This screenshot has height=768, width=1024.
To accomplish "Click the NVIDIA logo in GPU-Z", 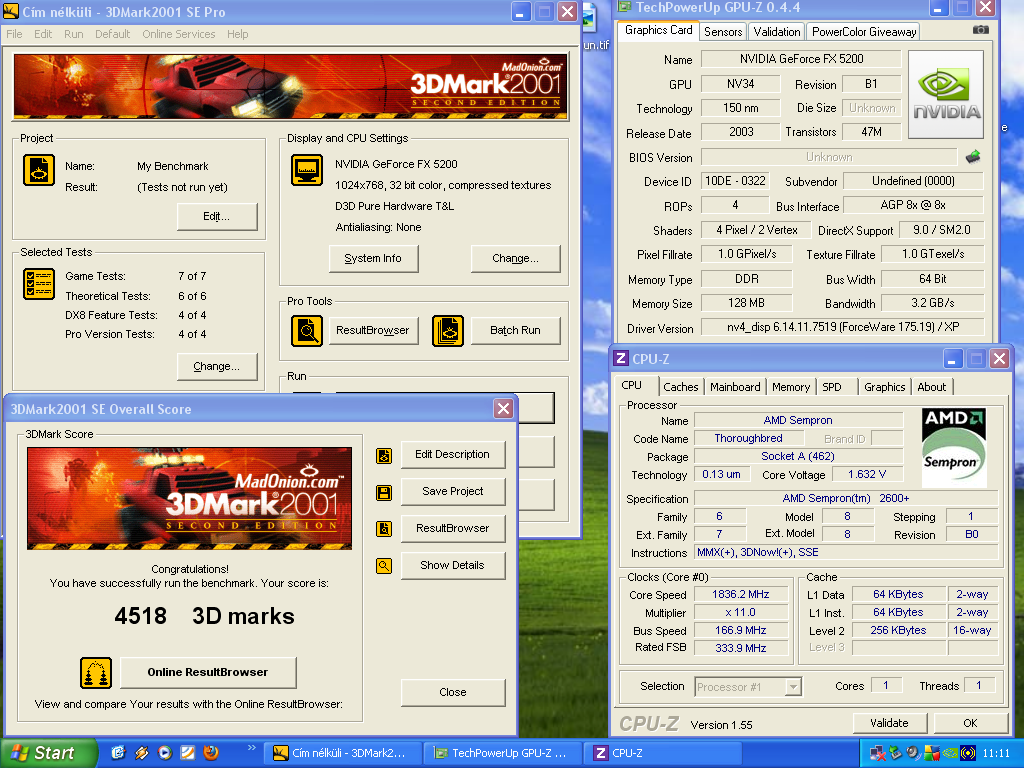I will (x=946, y=95).
